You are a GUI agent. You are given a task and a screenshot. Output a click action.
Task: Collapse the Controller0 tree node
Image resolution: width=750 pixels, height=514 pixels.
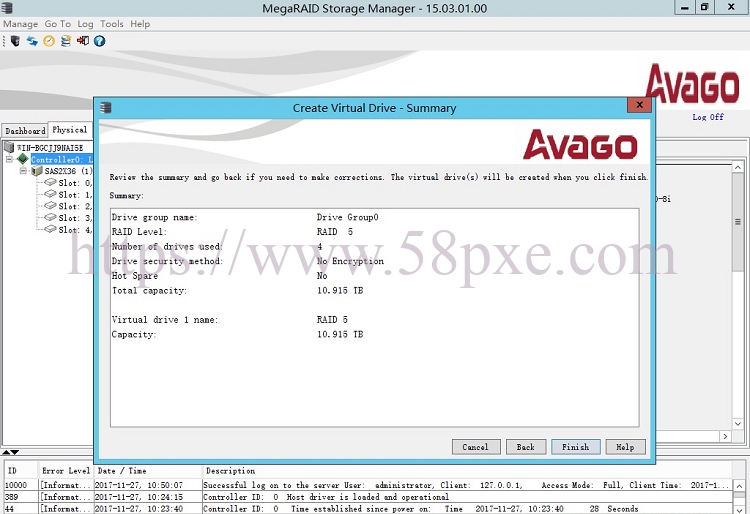(9, 159)
